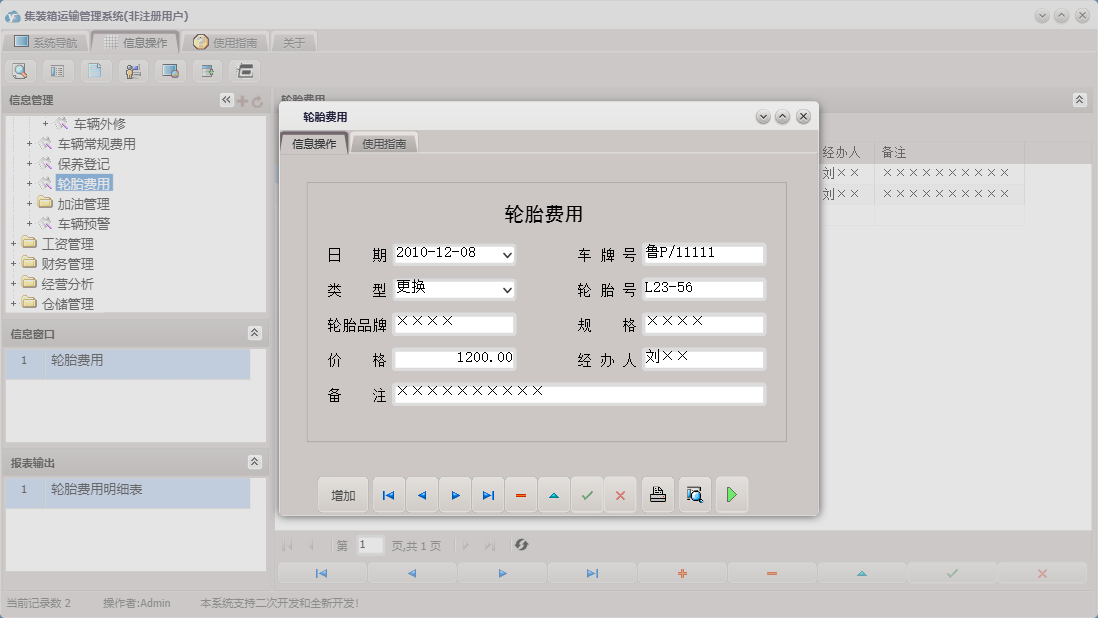Open the 关于 tab in the main window
The width and height of the screenshot is (1098, 618).
click(295, 42)
